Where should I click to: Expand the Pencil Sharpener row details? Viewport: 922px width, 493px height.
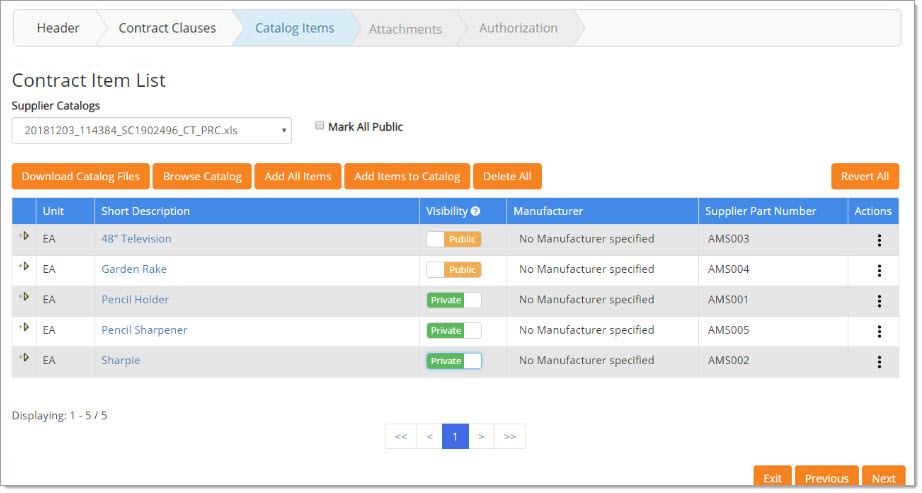(x=24, y=328)
